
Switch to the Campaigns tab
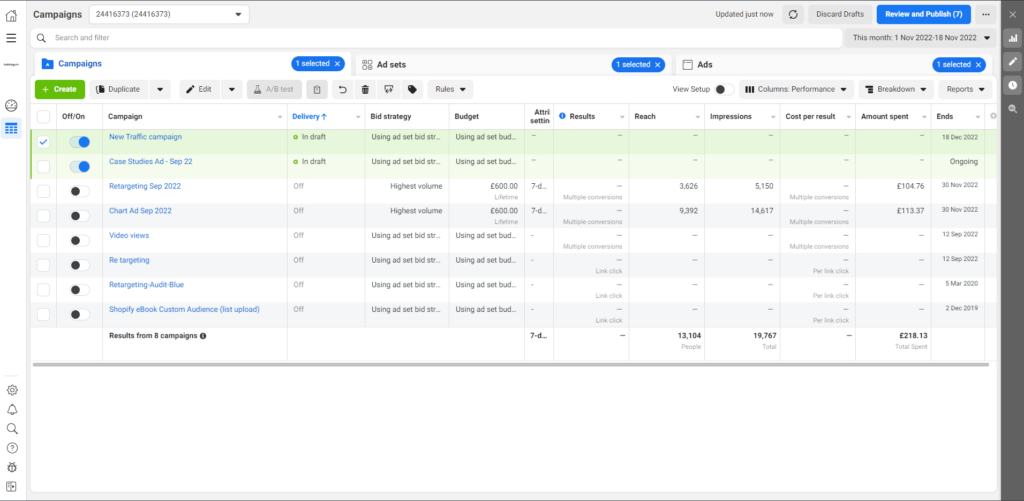(x=80, y=64)
